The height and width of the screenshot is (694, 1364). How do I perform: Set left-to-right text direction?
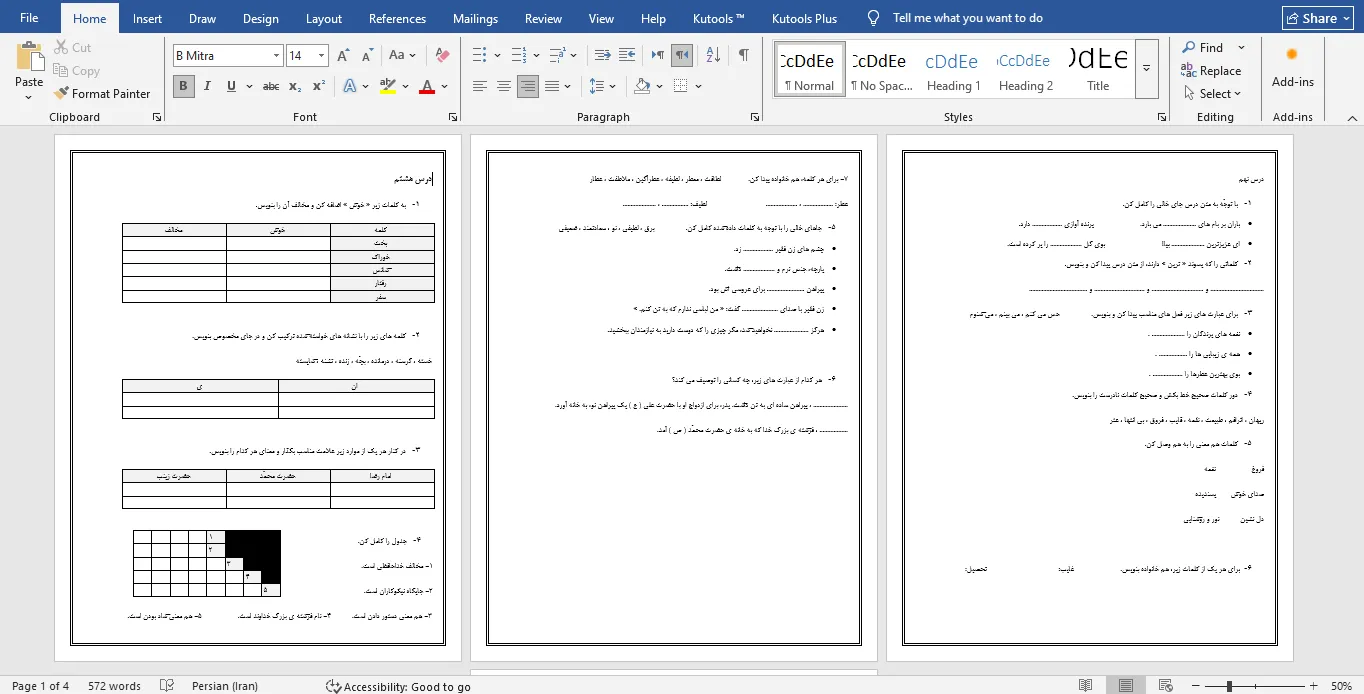coord(658,56)
